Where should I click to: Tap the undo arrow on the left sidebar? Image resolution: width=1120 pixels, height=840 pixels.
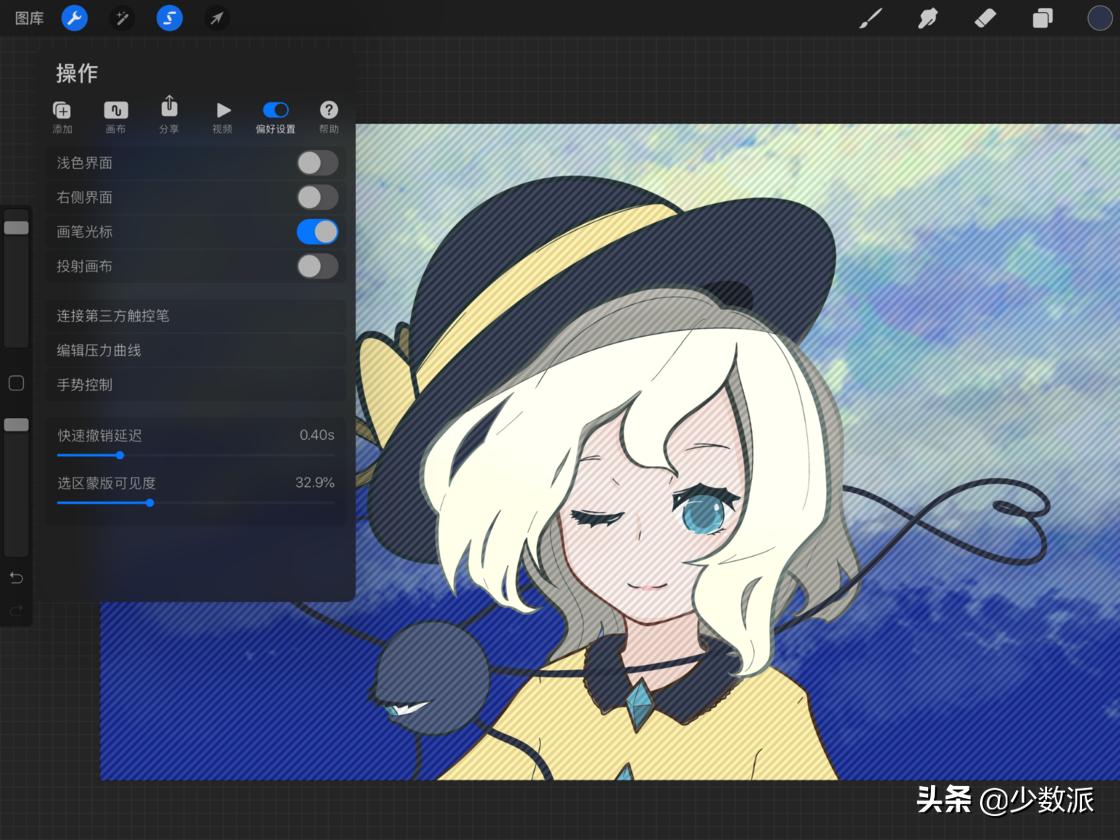coord(16,578)
